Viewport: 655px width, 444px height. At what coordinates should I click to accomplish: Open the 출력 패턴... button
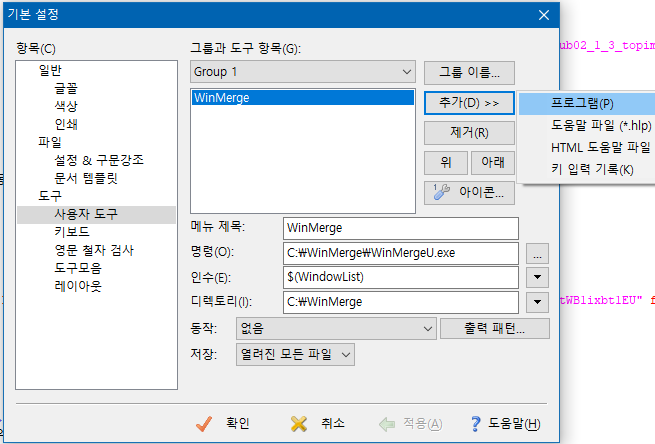point(495,329)
